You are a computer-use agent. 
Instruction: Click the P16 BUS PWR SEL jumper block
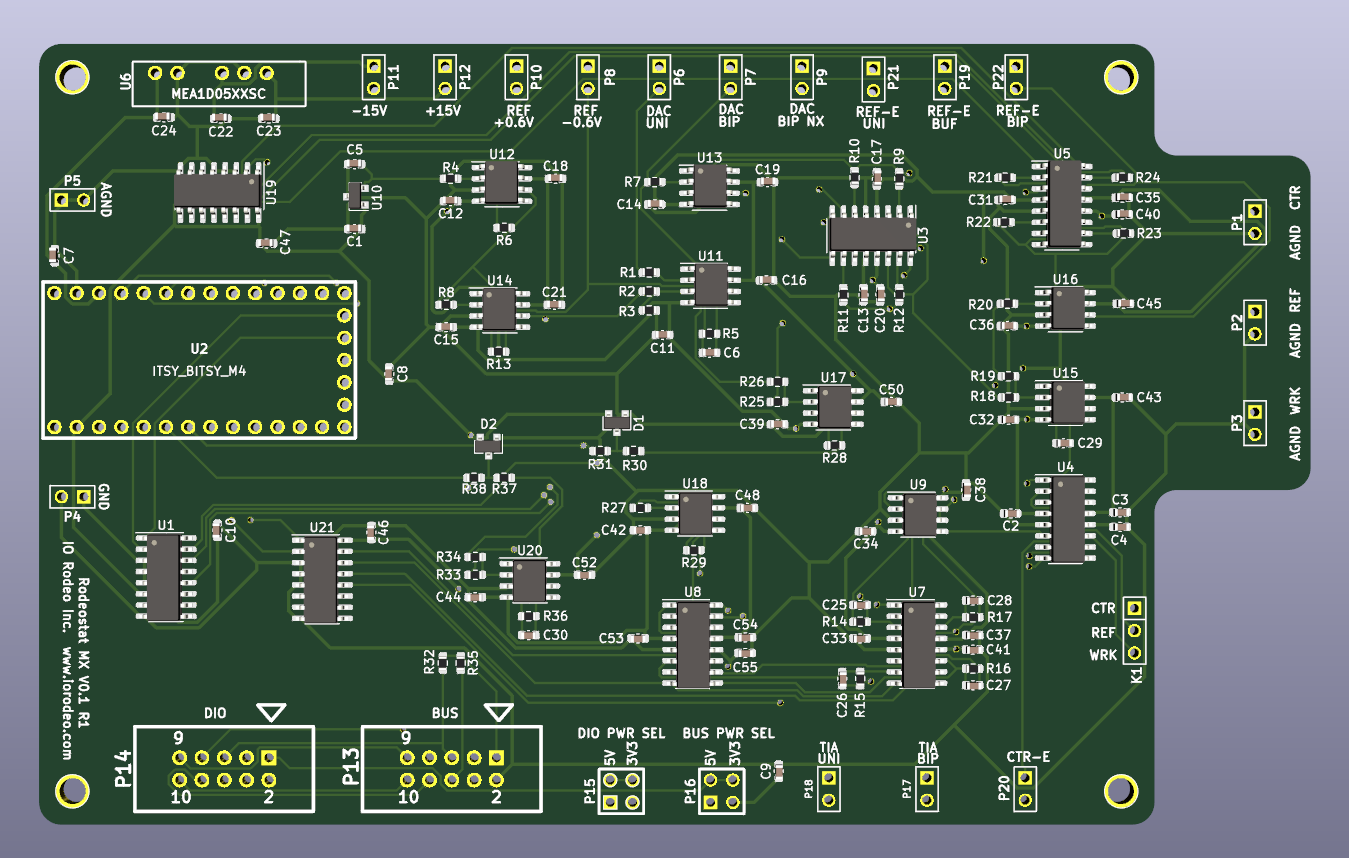click(x=722, y=791)
